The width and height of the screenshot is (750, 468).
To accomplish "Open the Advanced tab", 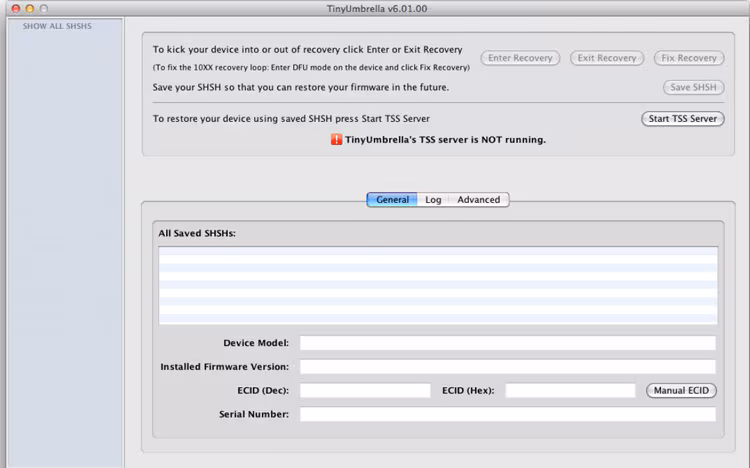I will [478, 200].
